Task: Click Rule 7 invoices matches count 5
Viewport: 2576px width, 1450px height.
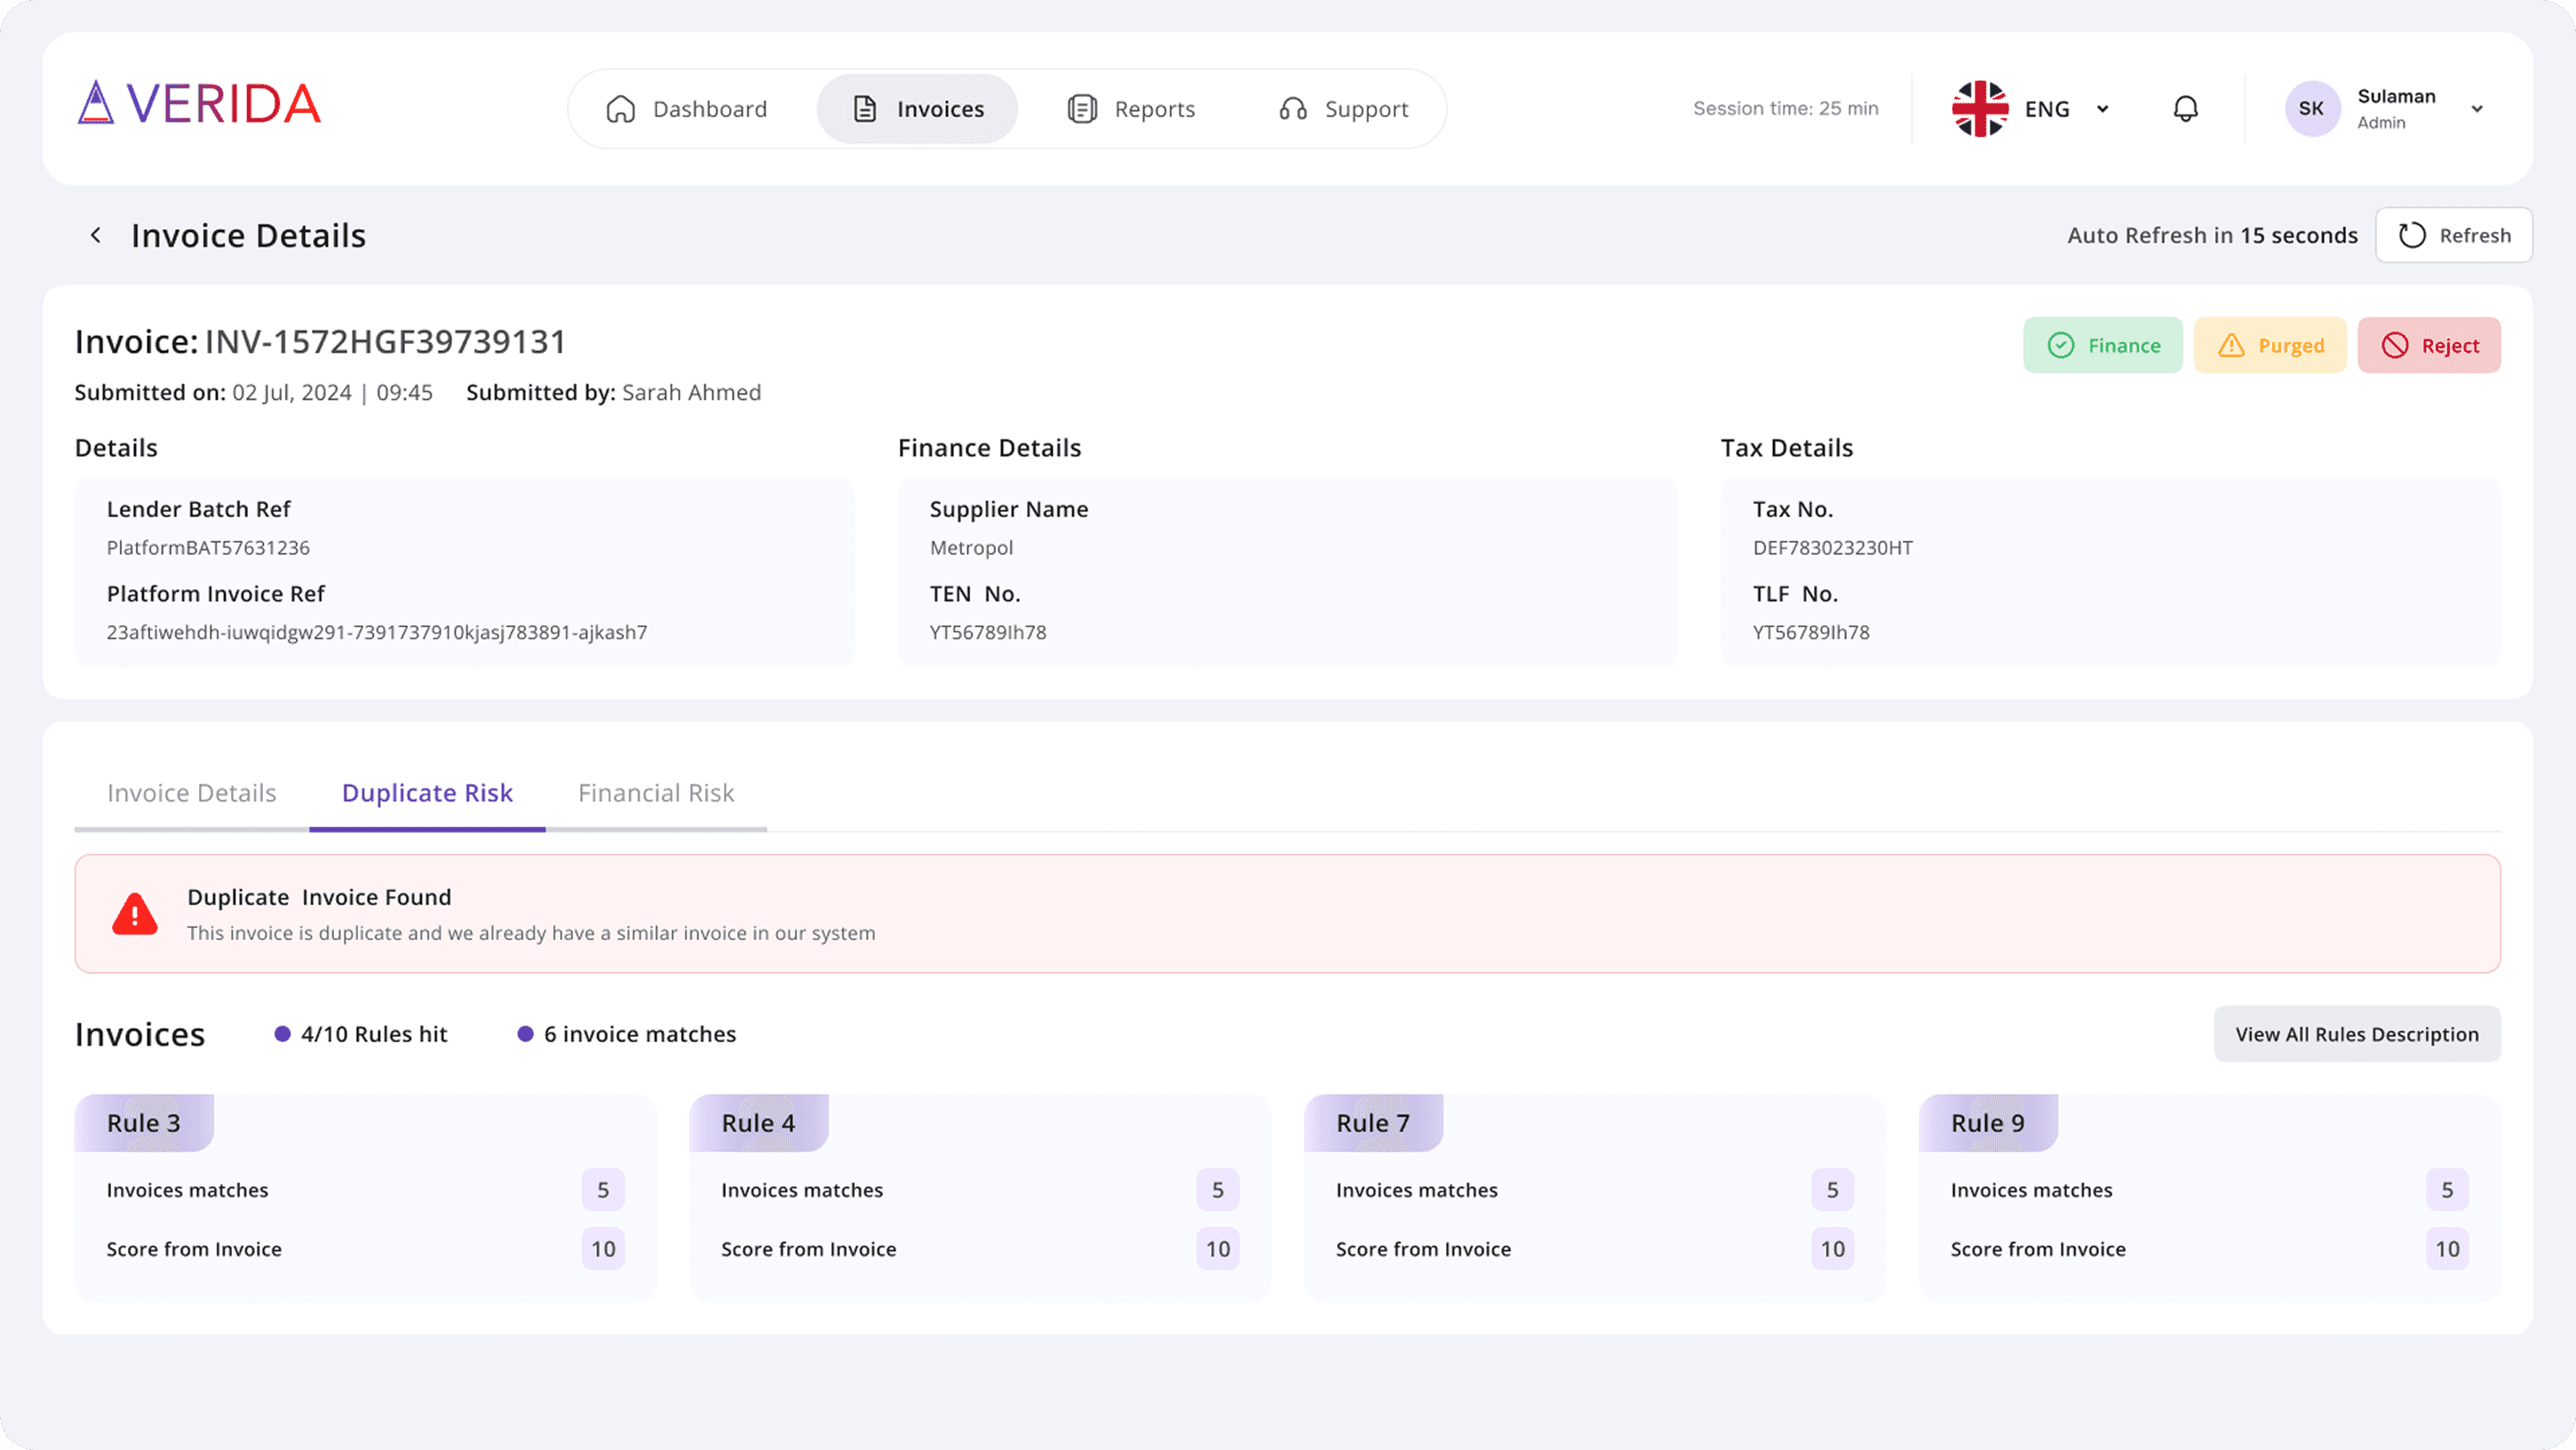Action: click(1833, 1190)
